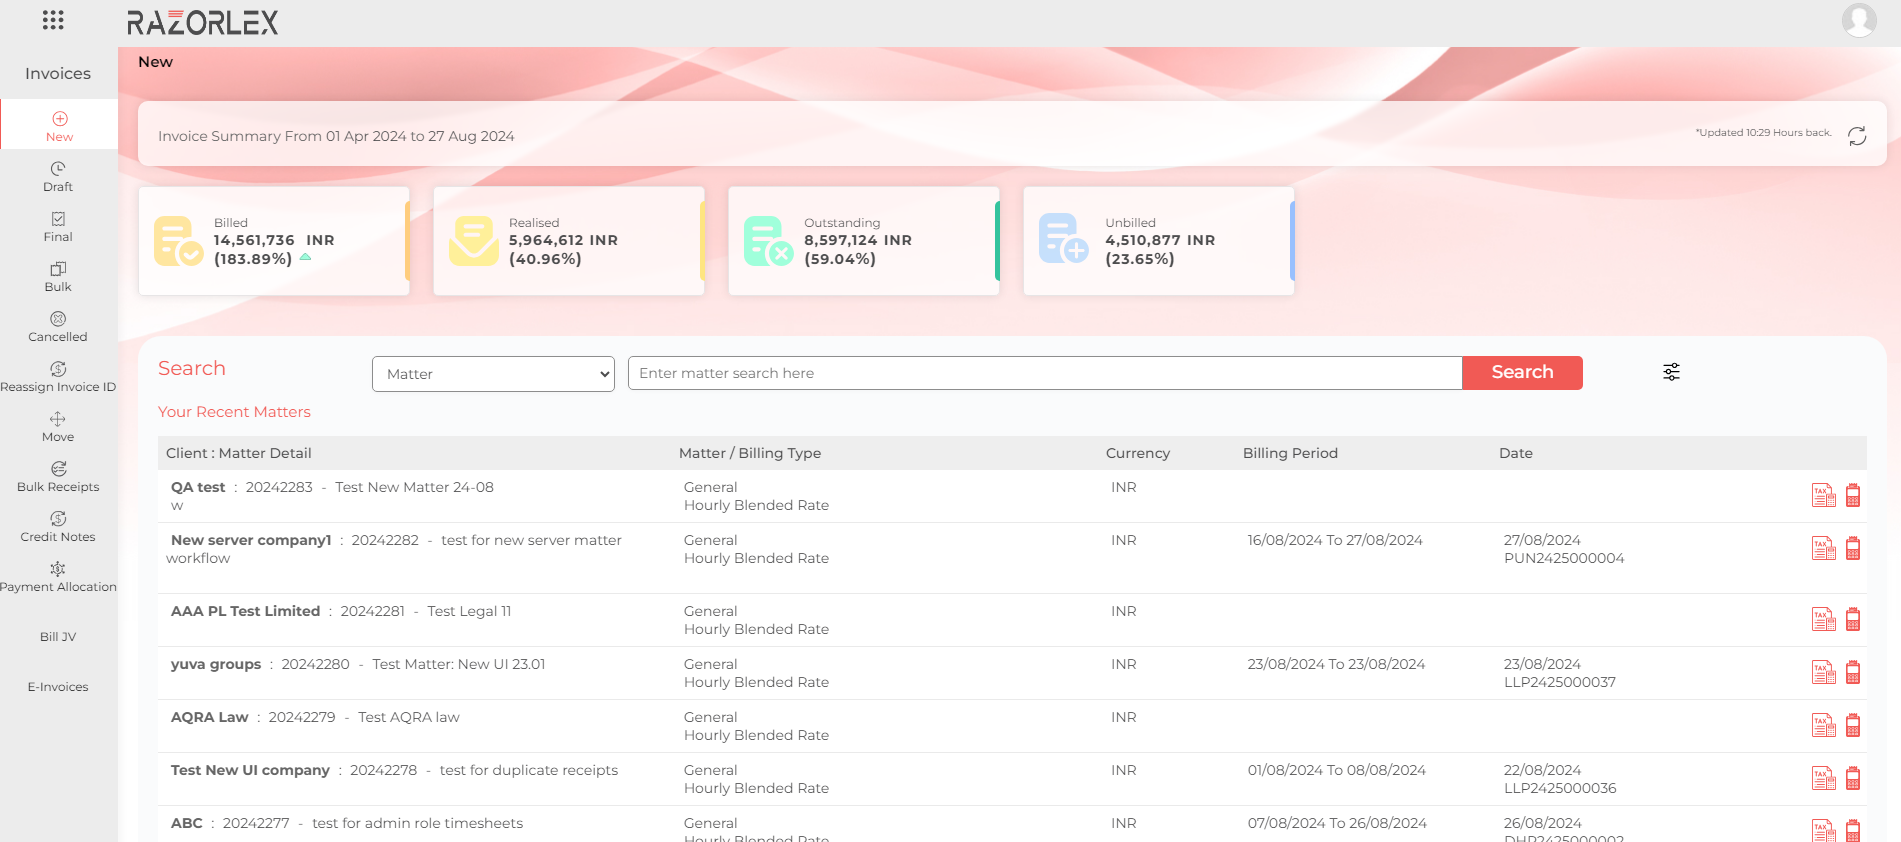The height and width of the screenshot is (842, 1901).
Task: Go to Final invoices
Action: coord(58,227)
